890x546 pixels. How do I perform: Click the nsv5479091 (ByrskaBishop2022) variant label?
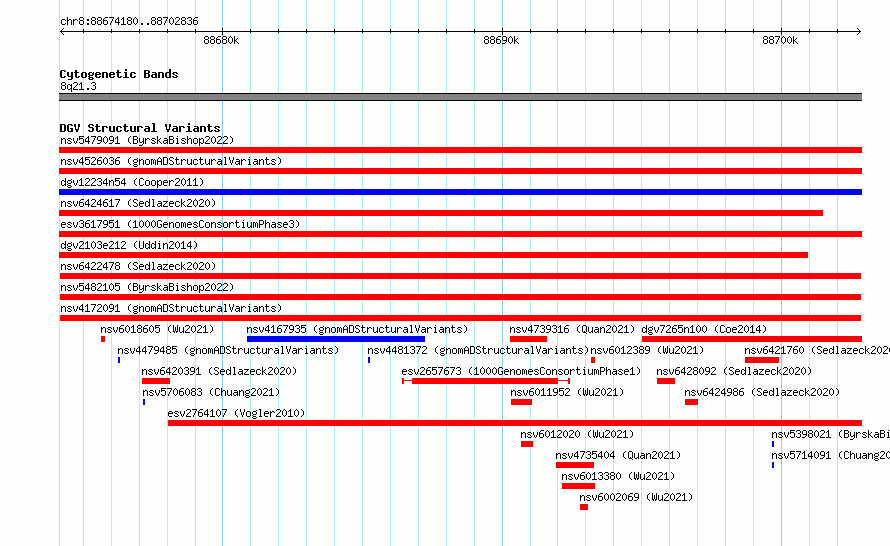pos(147,140)
